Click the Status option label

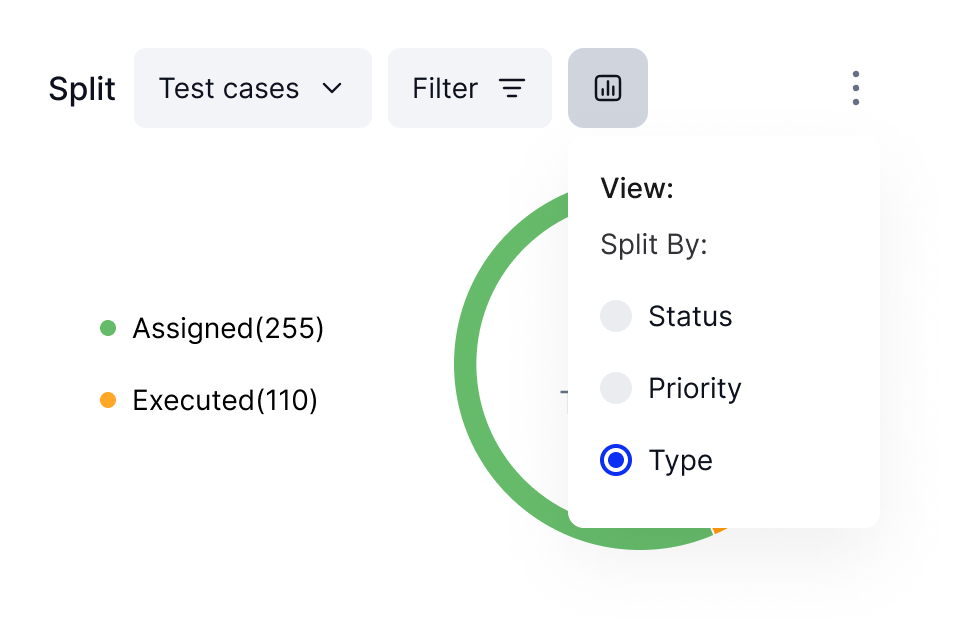[x=690, y=317]
